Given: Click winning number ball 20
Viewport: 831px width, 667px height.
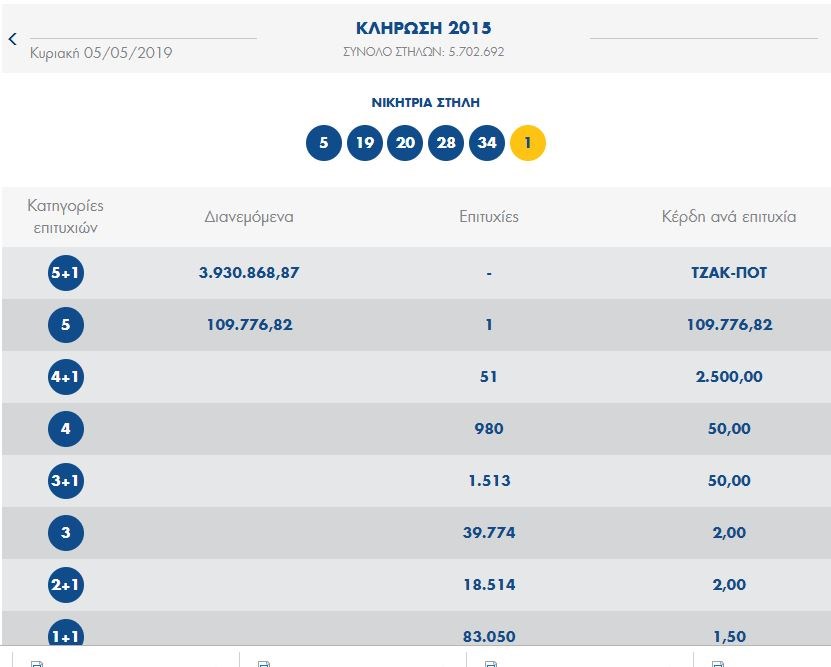Looking at the screenshot, I should pos(405,143).
